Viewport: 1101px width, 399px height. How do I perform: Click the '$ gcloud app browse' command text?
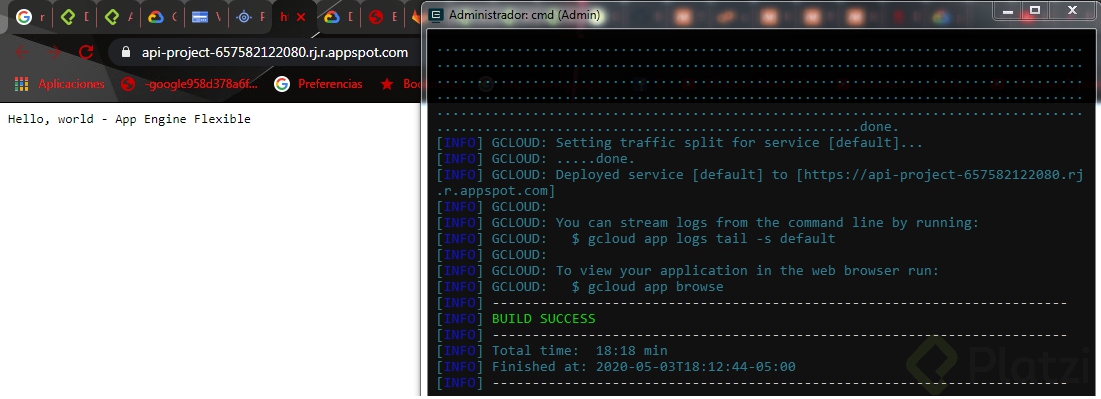pyautogui.click(x=647, y=287)
